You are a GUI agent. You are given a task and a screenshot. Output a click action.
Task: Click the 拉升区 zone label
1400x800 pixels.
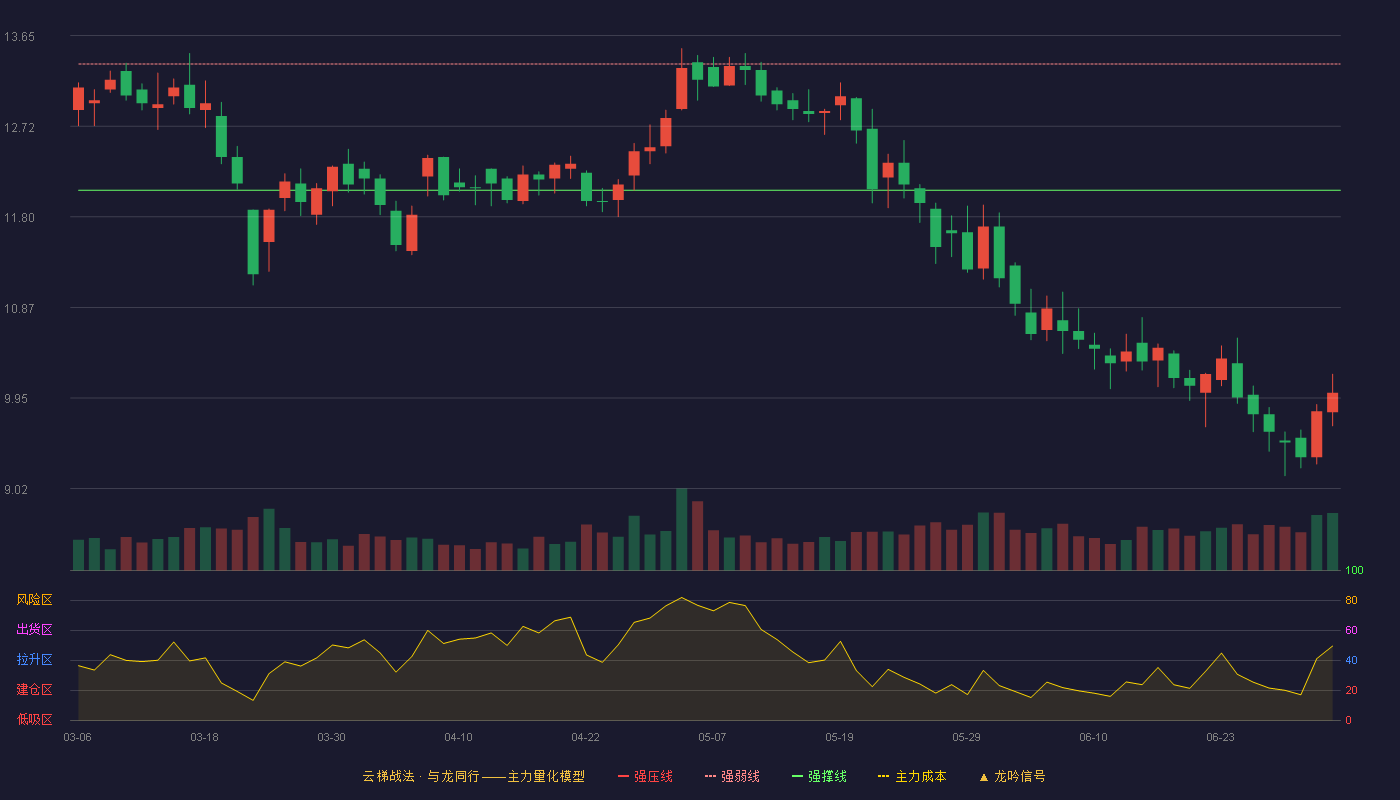pyautogui.click(x=34, y=660)
